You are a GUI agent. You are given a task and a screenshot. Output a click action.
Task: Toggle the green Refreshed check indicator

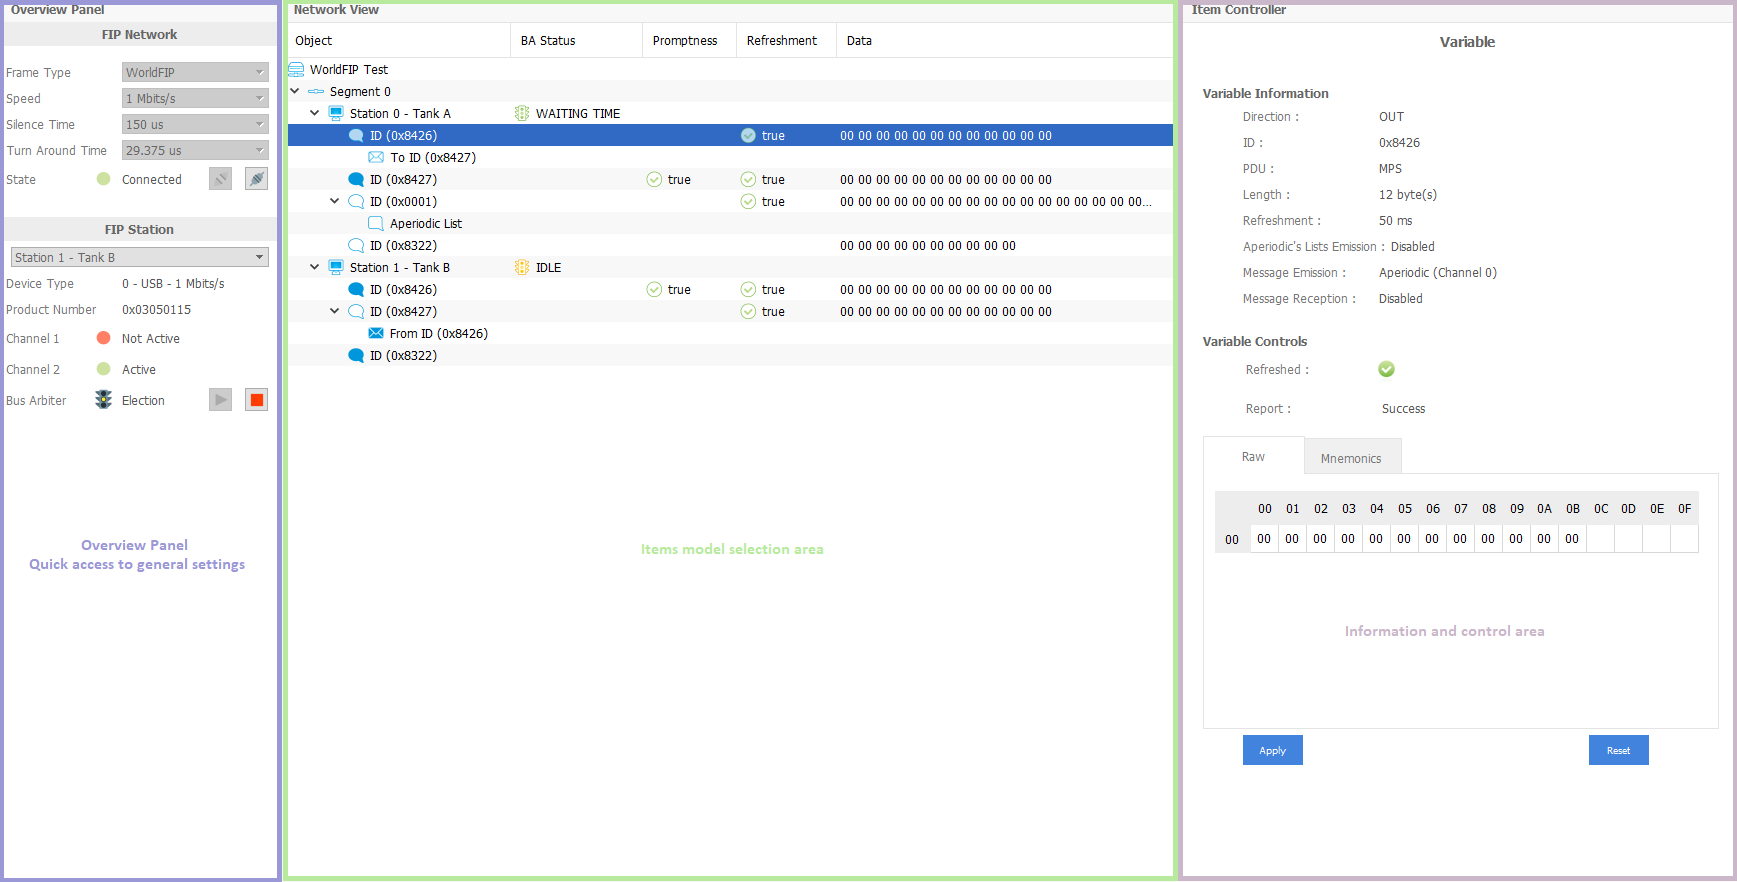point(1386,369)
